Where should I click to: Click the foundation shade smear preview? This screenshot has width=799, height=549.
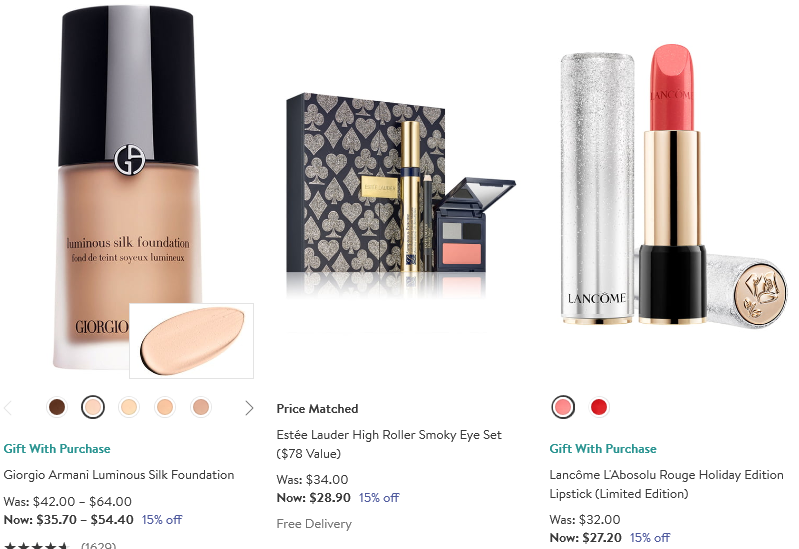192,341
